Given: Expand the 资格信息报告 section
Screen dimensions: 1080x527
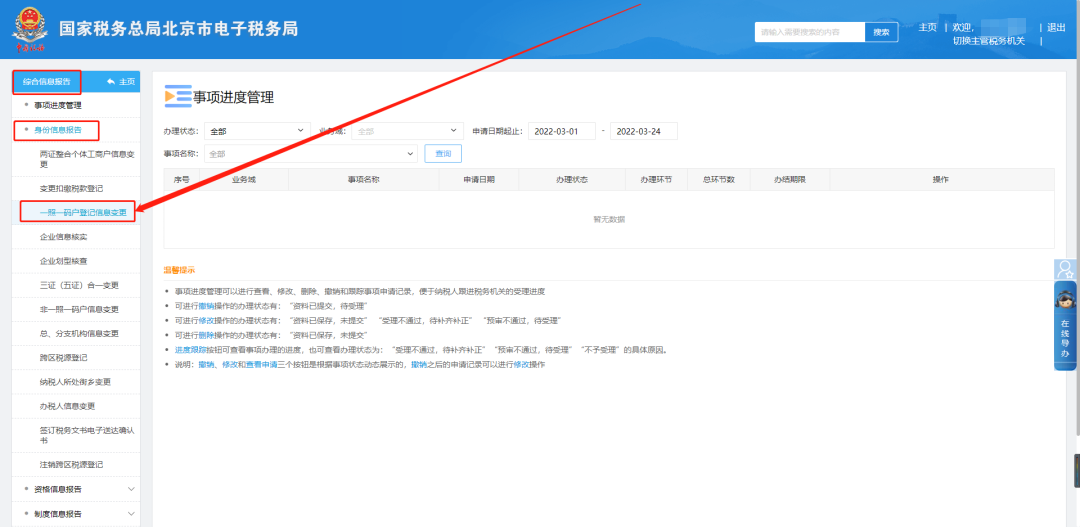Looking at the screenshot, I should 131,489.
